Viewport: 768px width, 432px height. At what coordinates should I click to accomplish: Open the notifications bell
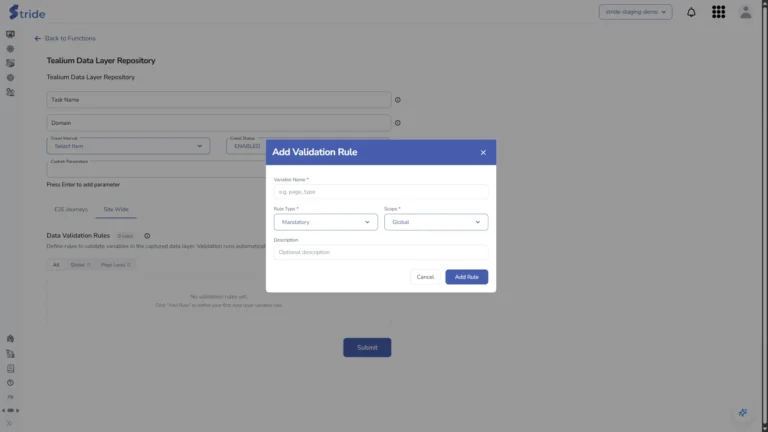[x=691, y=12]
